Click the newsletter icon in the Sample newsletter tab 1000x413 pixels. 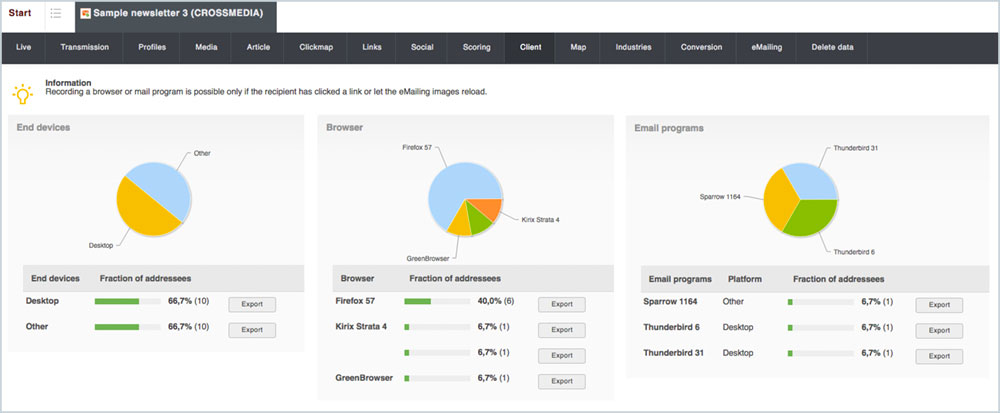point(86,14)
